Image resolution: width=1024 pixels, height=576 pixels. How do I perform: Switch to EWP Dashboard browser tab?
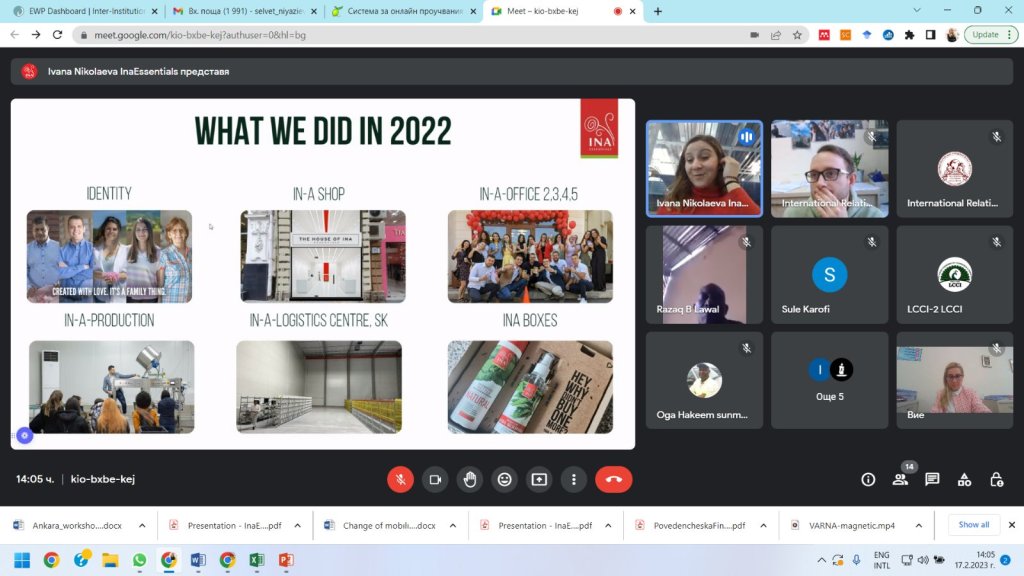pyautogui.click(x=84, y=11)
